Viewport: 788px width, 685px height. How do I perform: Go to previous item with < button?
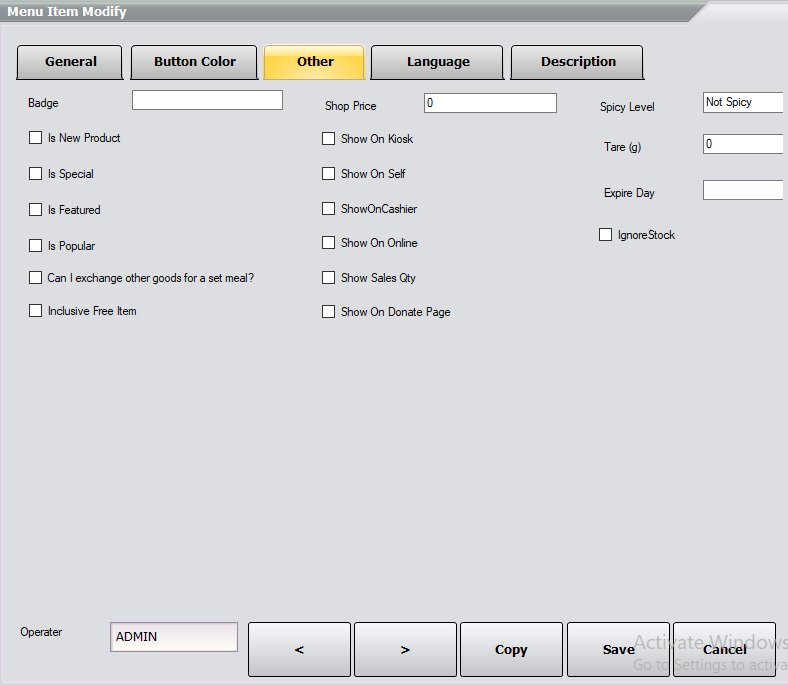coord(300,649)
